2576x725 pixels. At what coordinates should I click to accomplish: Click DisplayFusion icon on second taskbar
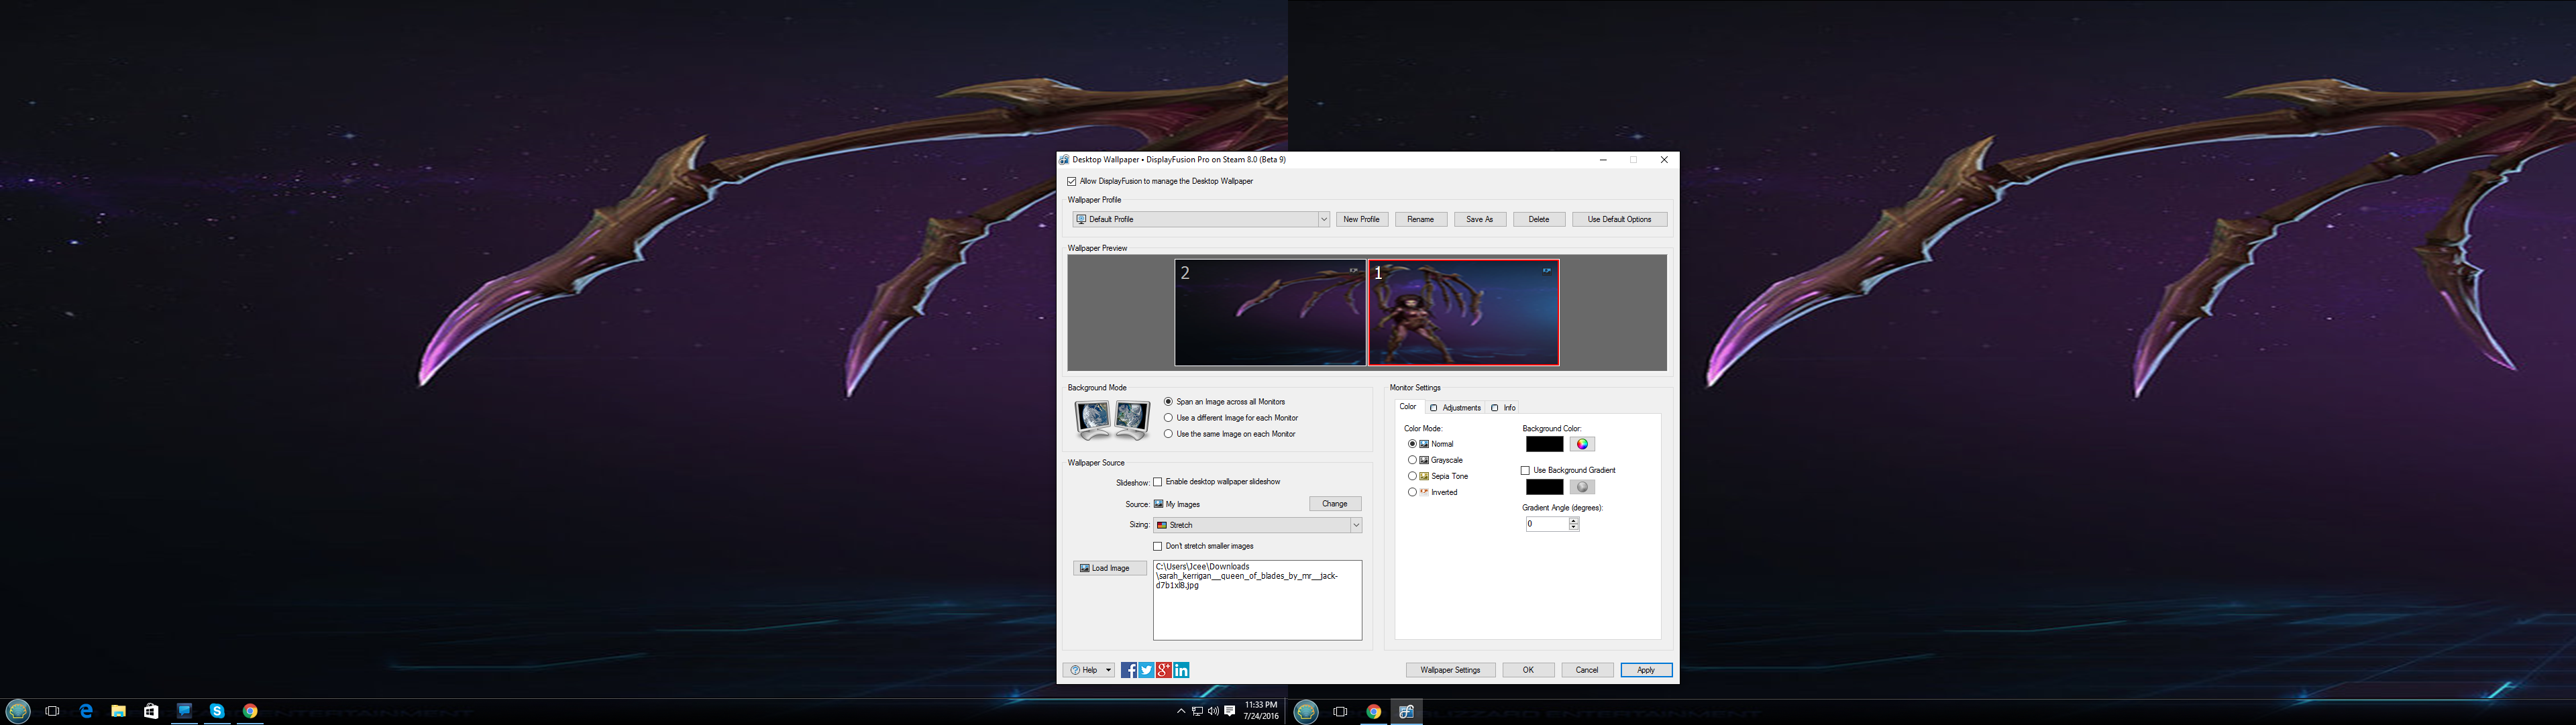tap(1406, 712)
